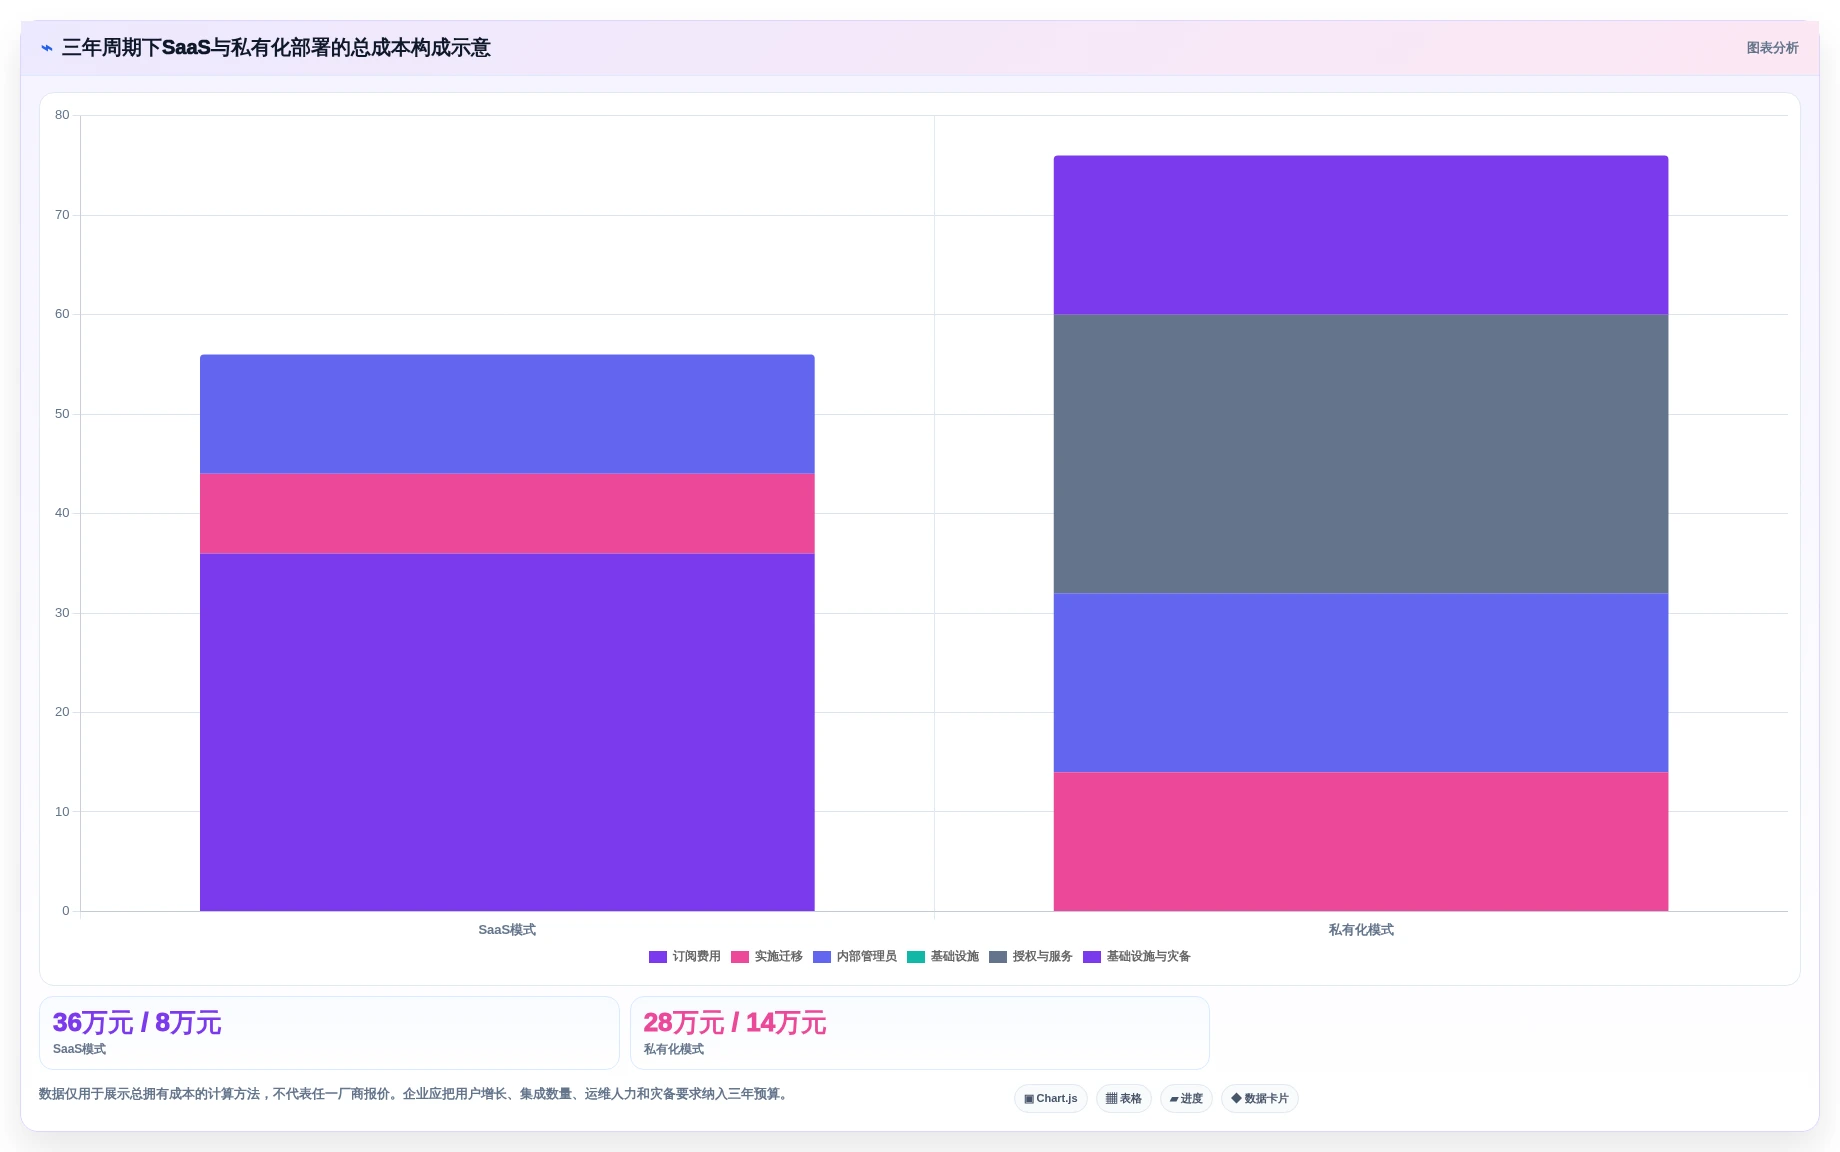Click the Chart.js tag chip

click(x=1051, y=1098)
